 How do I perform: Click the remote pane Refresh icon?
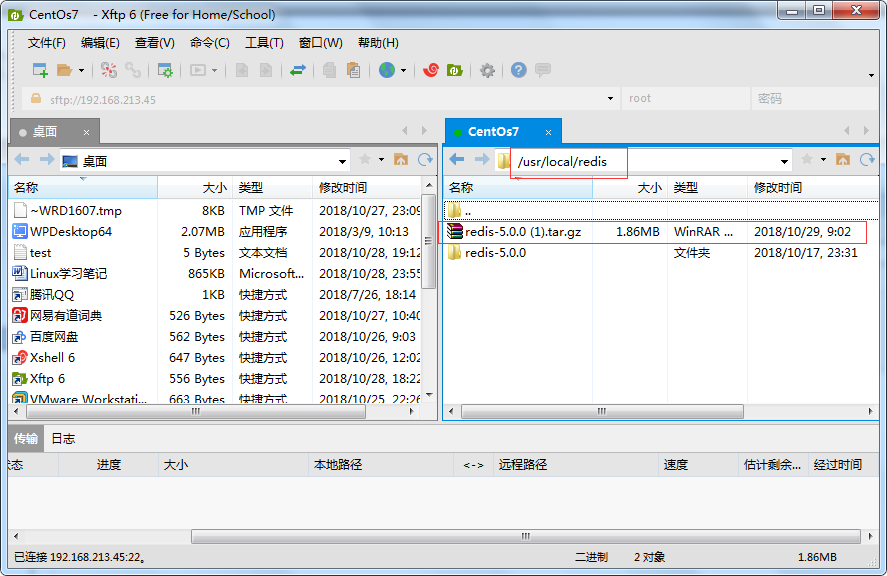(867, 160)
